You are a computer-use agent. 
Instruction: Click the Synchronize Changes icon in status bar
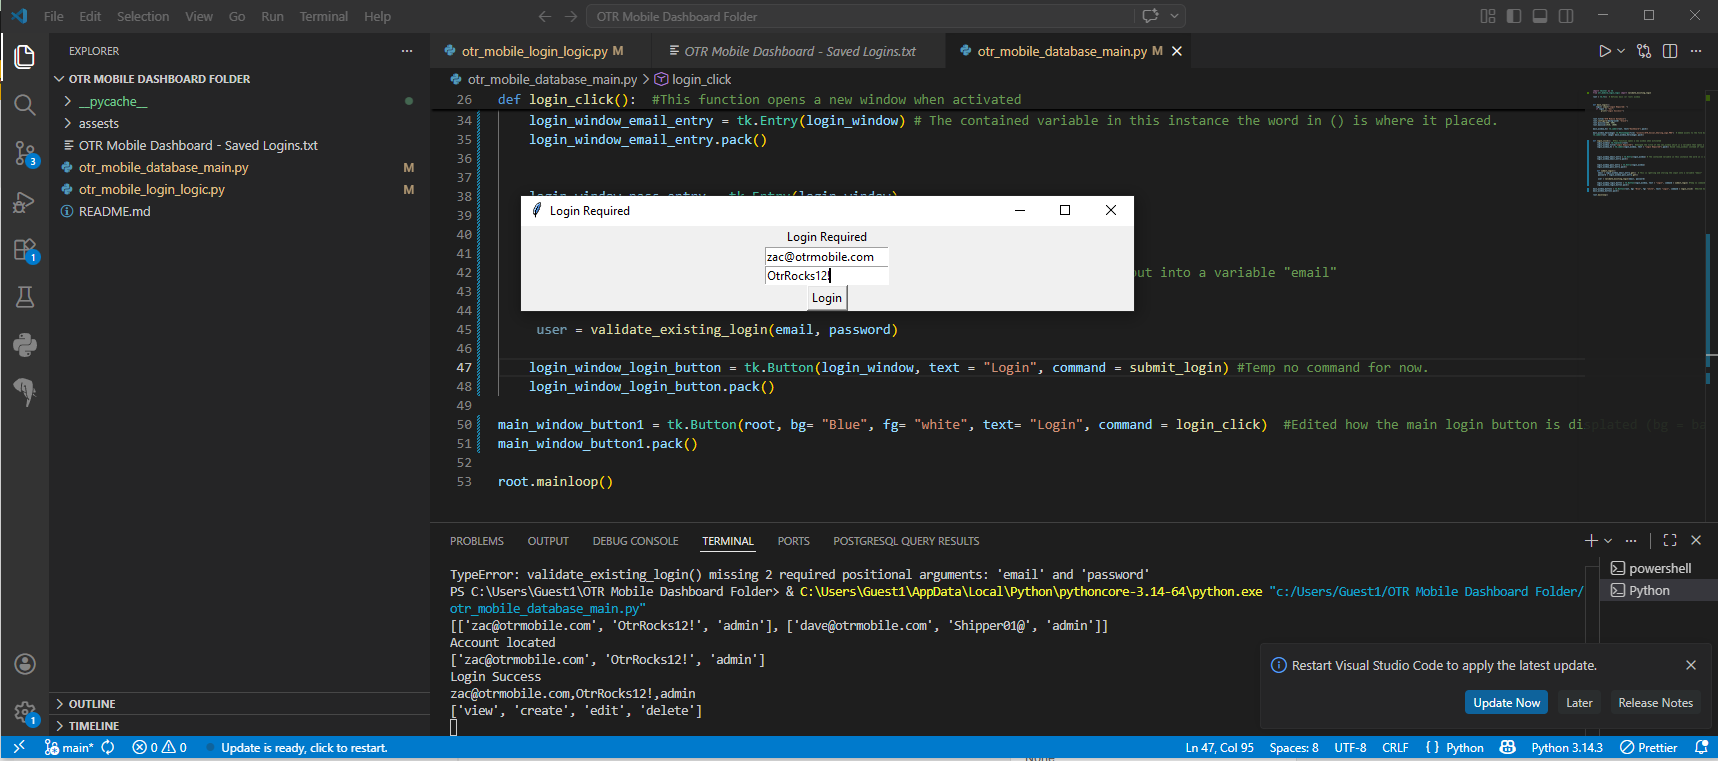(x=108, y=748)
